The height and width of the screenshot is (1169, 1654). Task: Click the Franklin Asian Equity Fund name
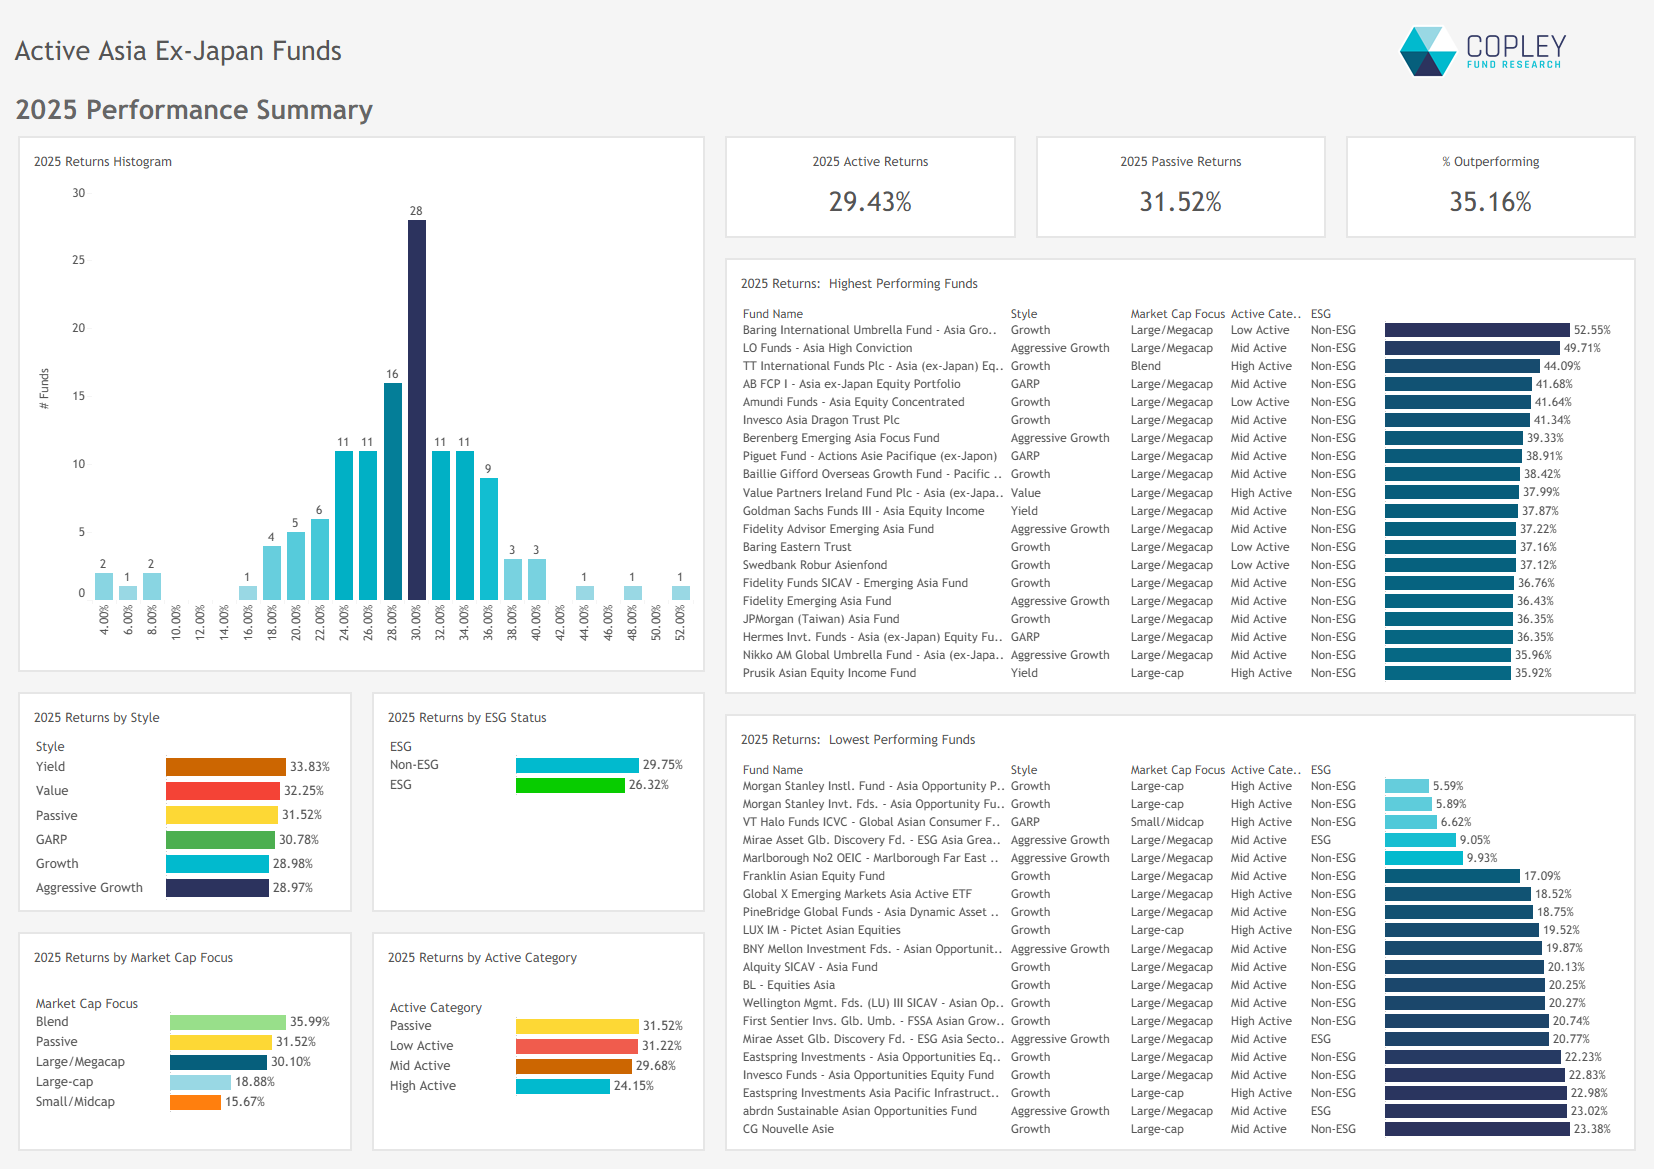tap(813, 876)
